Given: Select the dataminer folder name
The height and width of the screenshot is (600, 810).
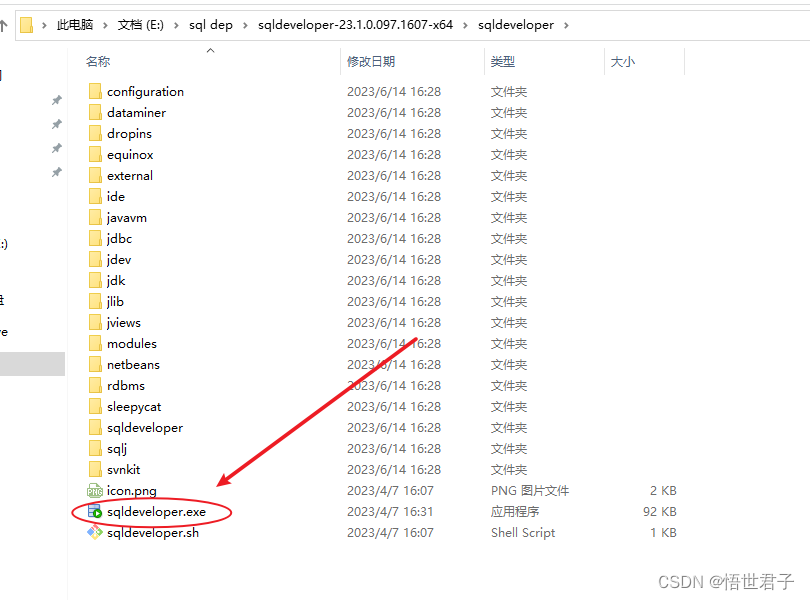Looking at the screenshot, I should [x=136, y=112].
